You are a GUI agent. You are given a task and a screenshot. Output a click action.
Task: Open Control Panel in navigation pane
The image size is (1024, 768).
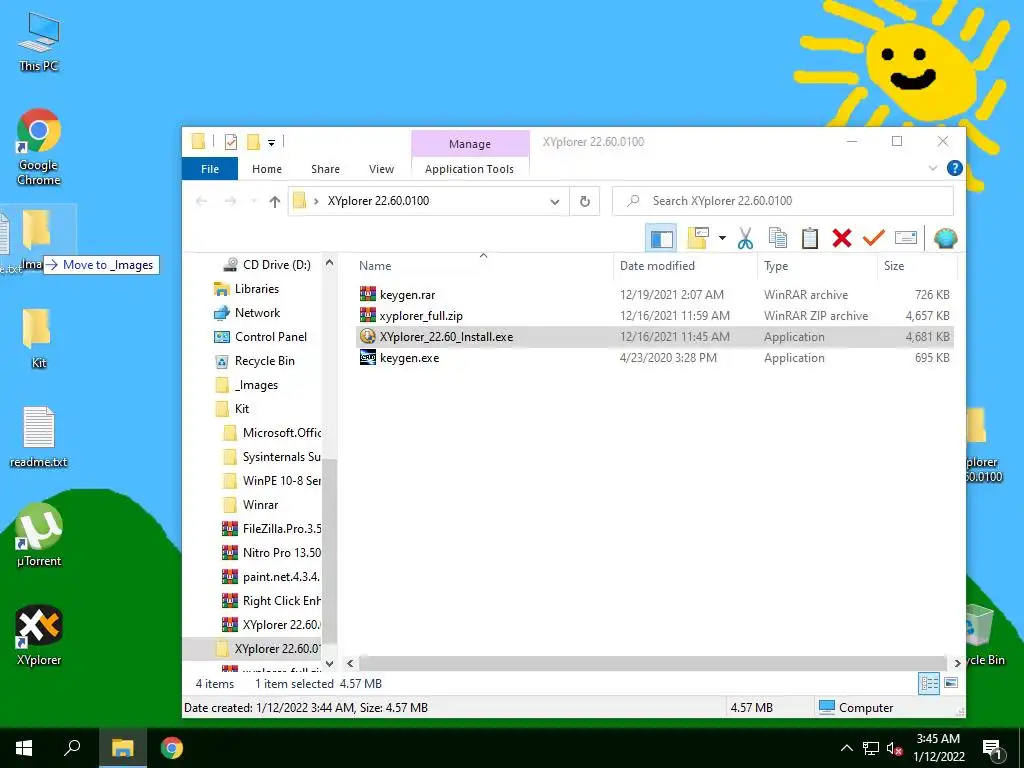pos(261,337)
